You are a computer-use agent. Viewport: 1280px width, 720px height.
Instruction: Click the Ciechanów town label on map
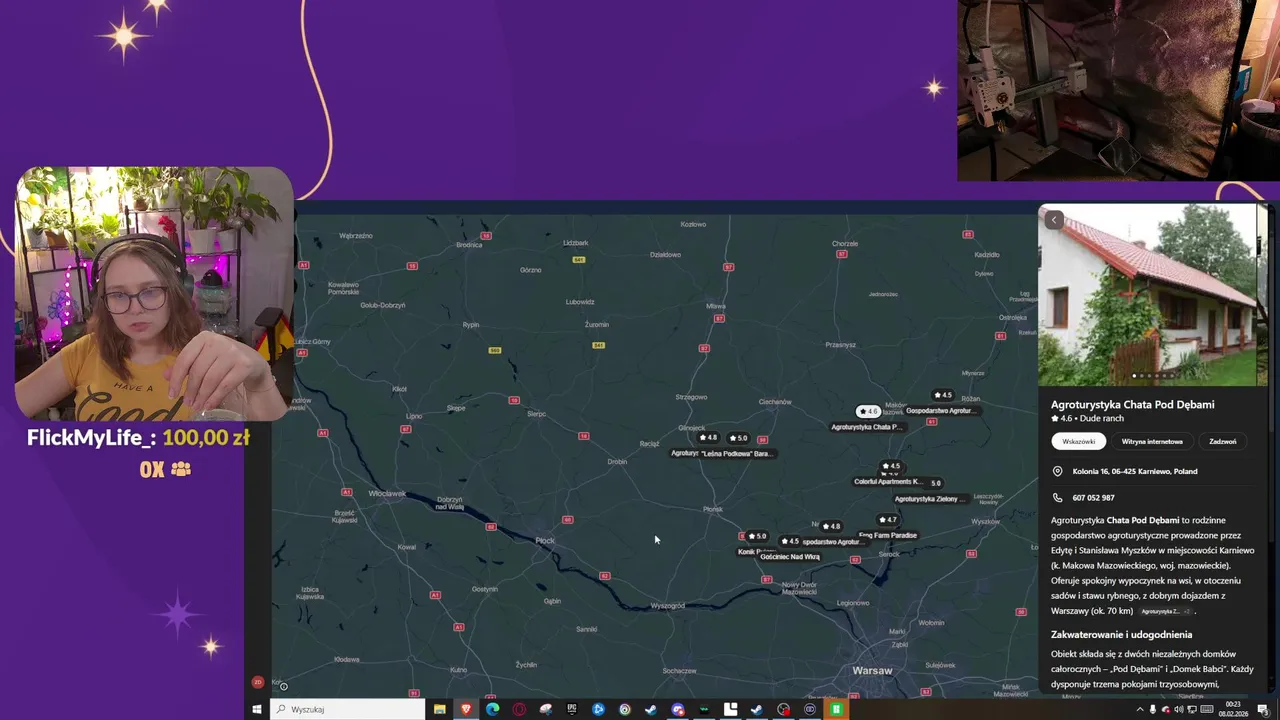775,402
